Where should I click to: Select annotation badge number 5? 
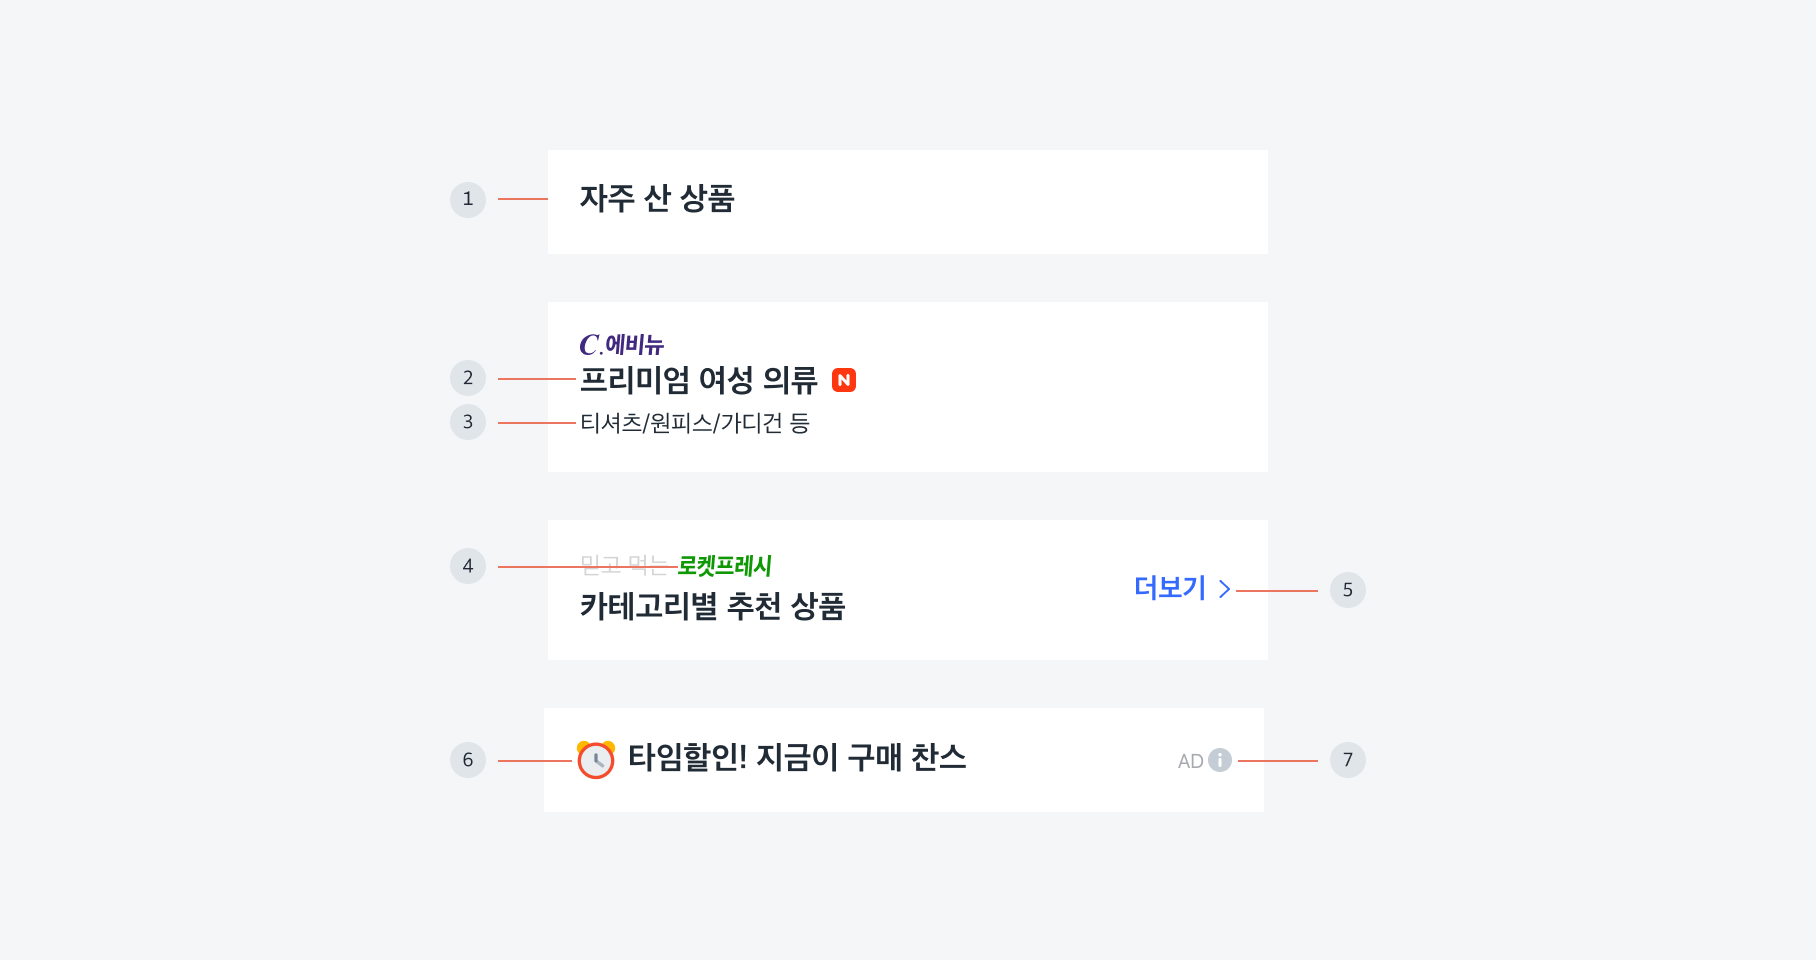click(x=1347, y=590)
